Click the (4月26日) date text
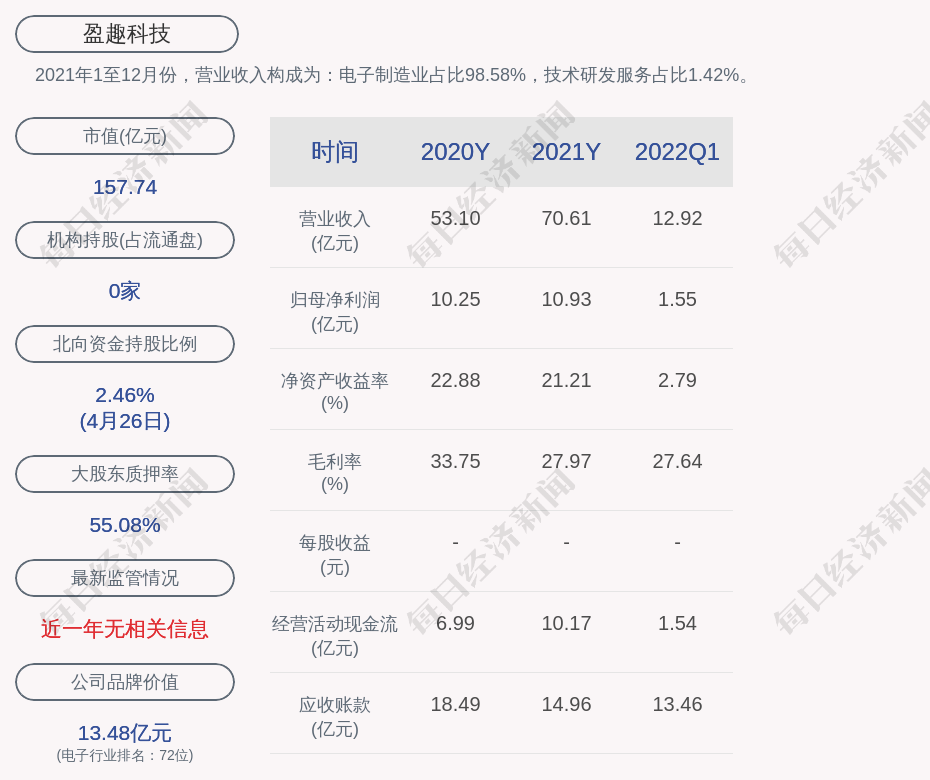The width and height of the screenshot is (930, 780). [x=125, y=421]
